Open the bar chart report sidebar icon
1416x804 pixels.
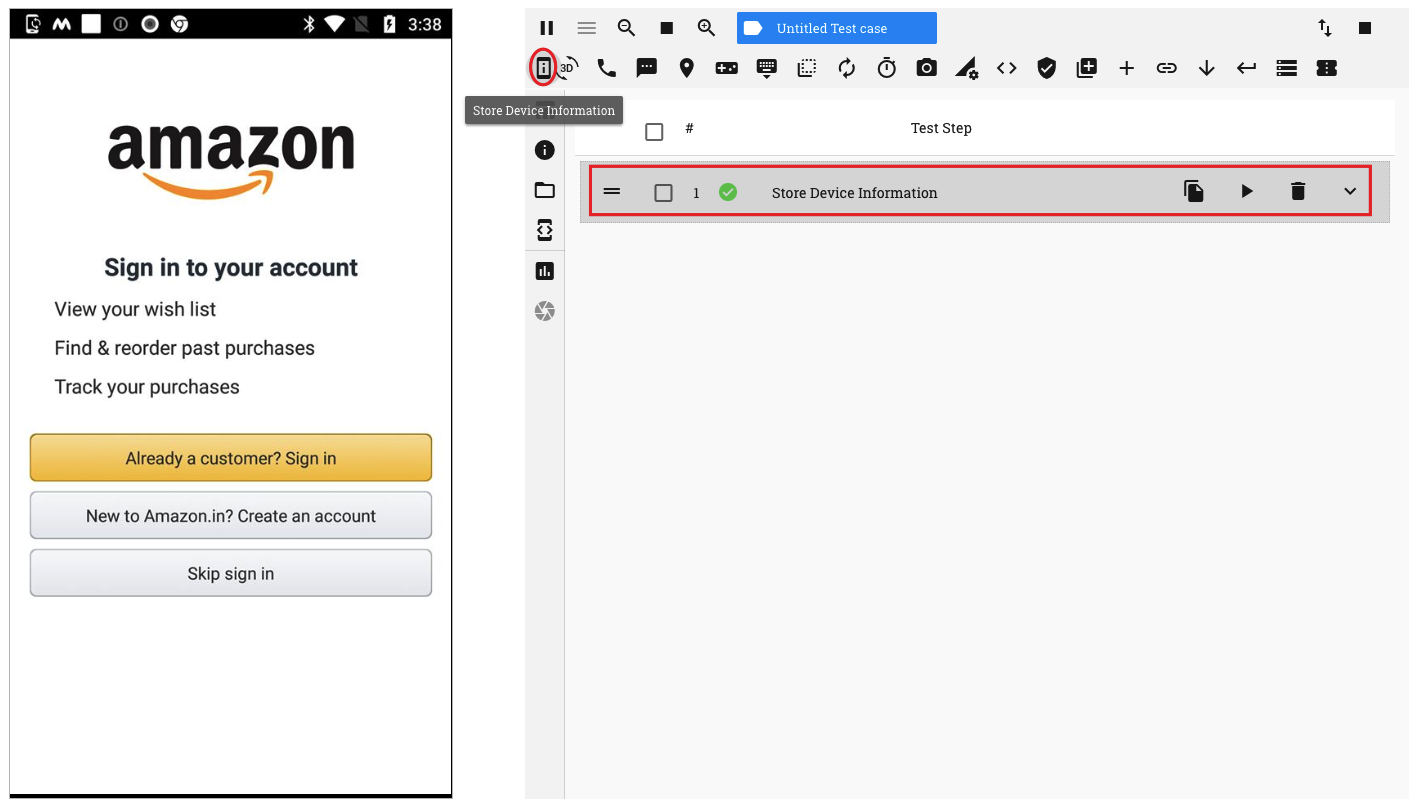(x=545, y=271)
